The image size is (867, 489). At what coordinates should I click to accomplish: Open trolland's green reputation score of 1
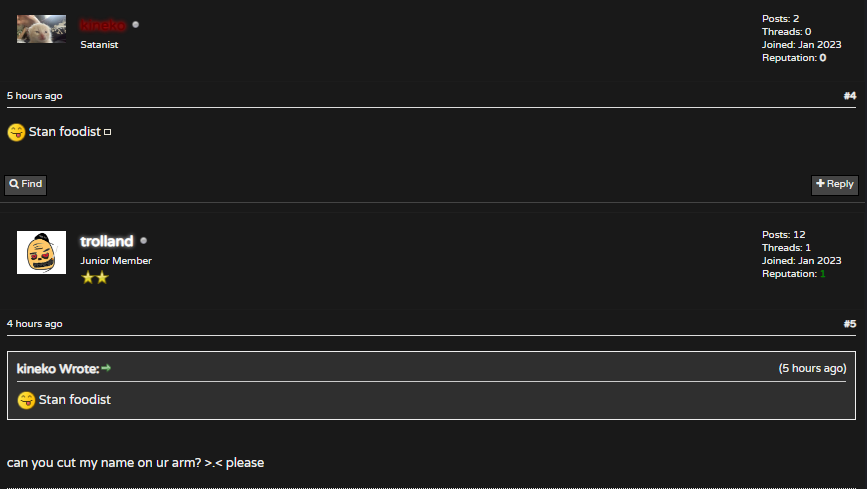tap(823, 274)
